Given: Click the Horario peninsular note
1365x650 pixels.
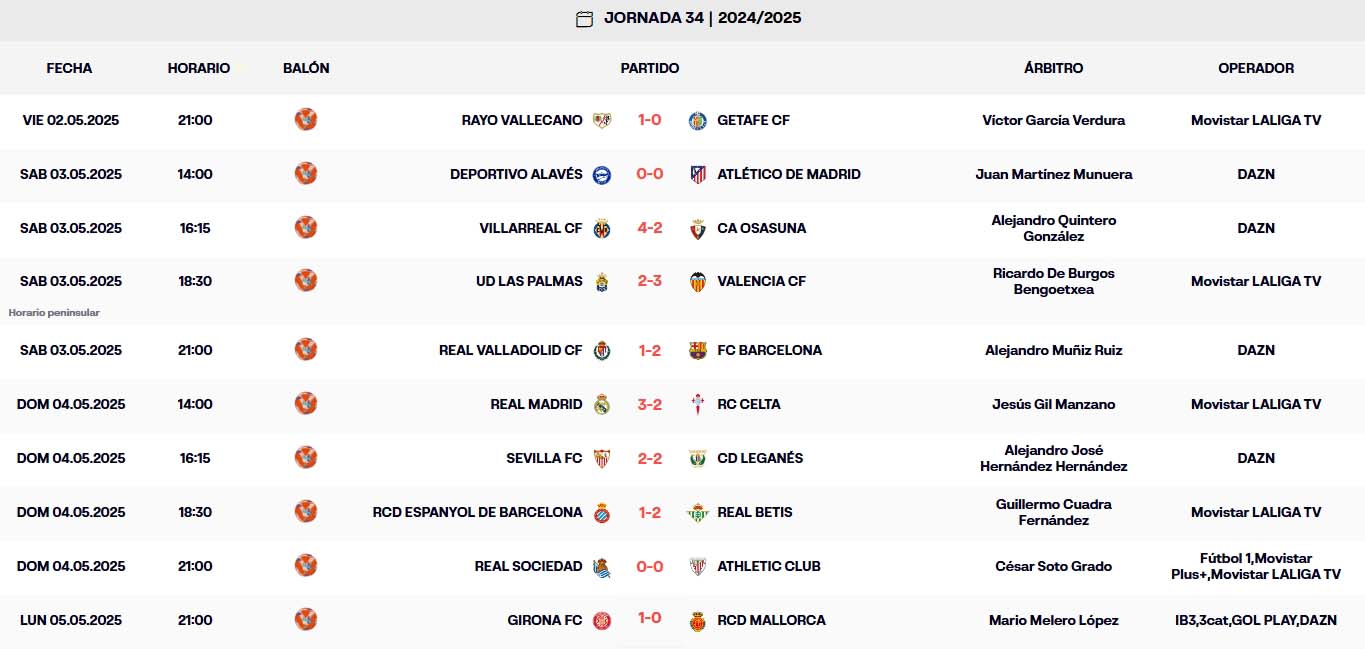Looking at the screenshot, I should [52, 311].
